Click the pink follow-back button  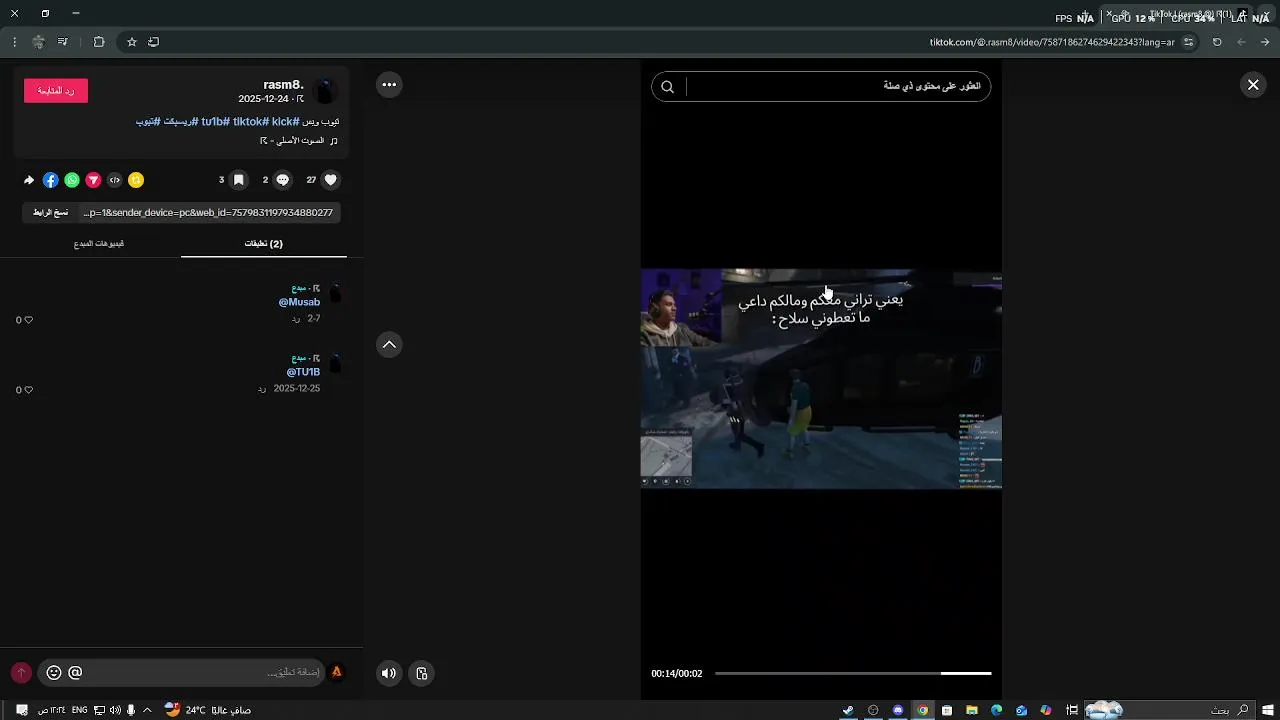(56, 91)
